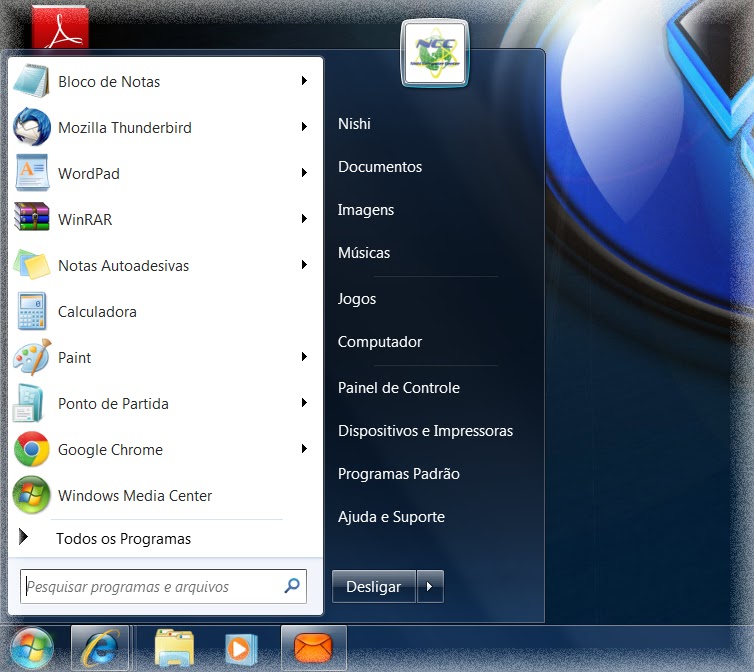This screenshot has height=672, width=754.
Task: Open the Jogos folder
Action: 357,299
